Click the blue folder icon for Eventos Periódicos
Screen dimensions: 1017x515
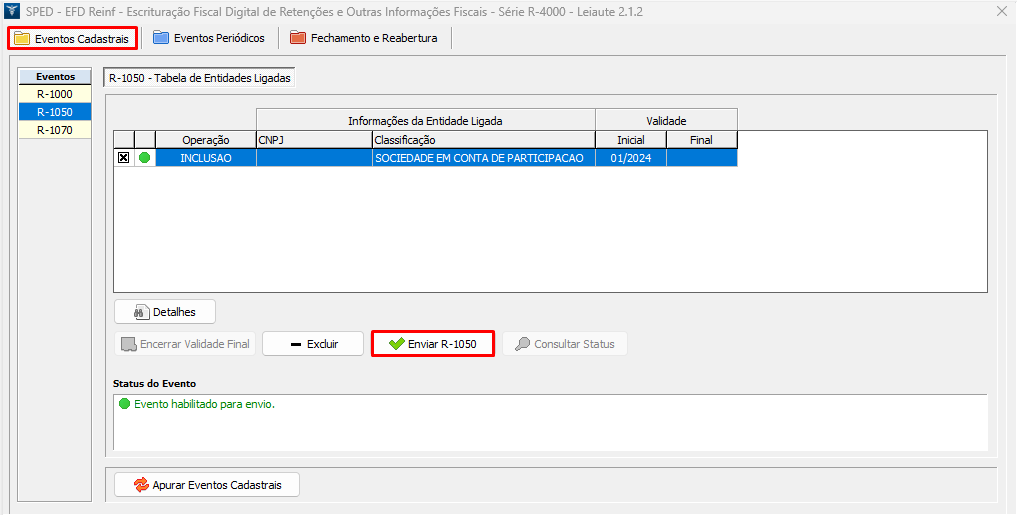click(161, 38)
